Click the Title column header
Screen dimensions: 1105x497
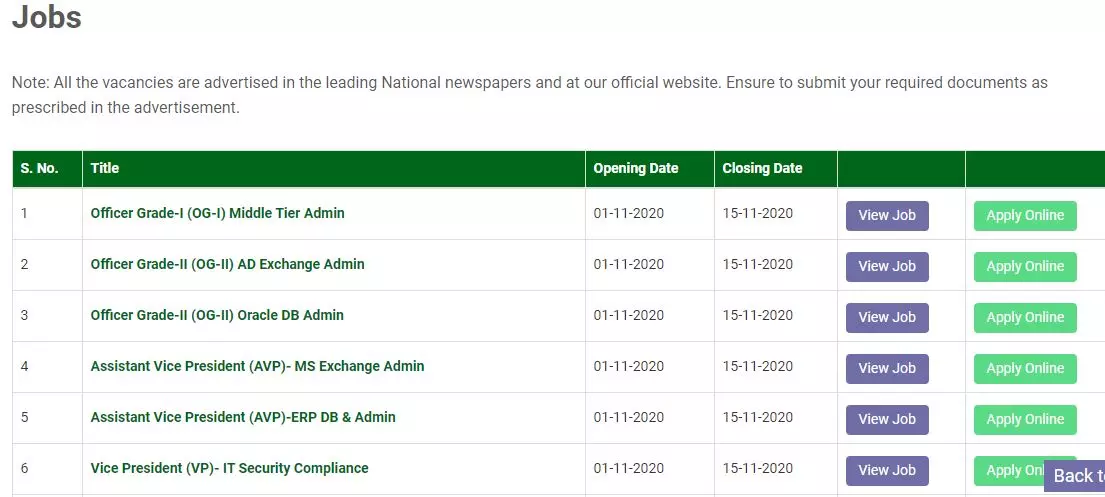104,168
